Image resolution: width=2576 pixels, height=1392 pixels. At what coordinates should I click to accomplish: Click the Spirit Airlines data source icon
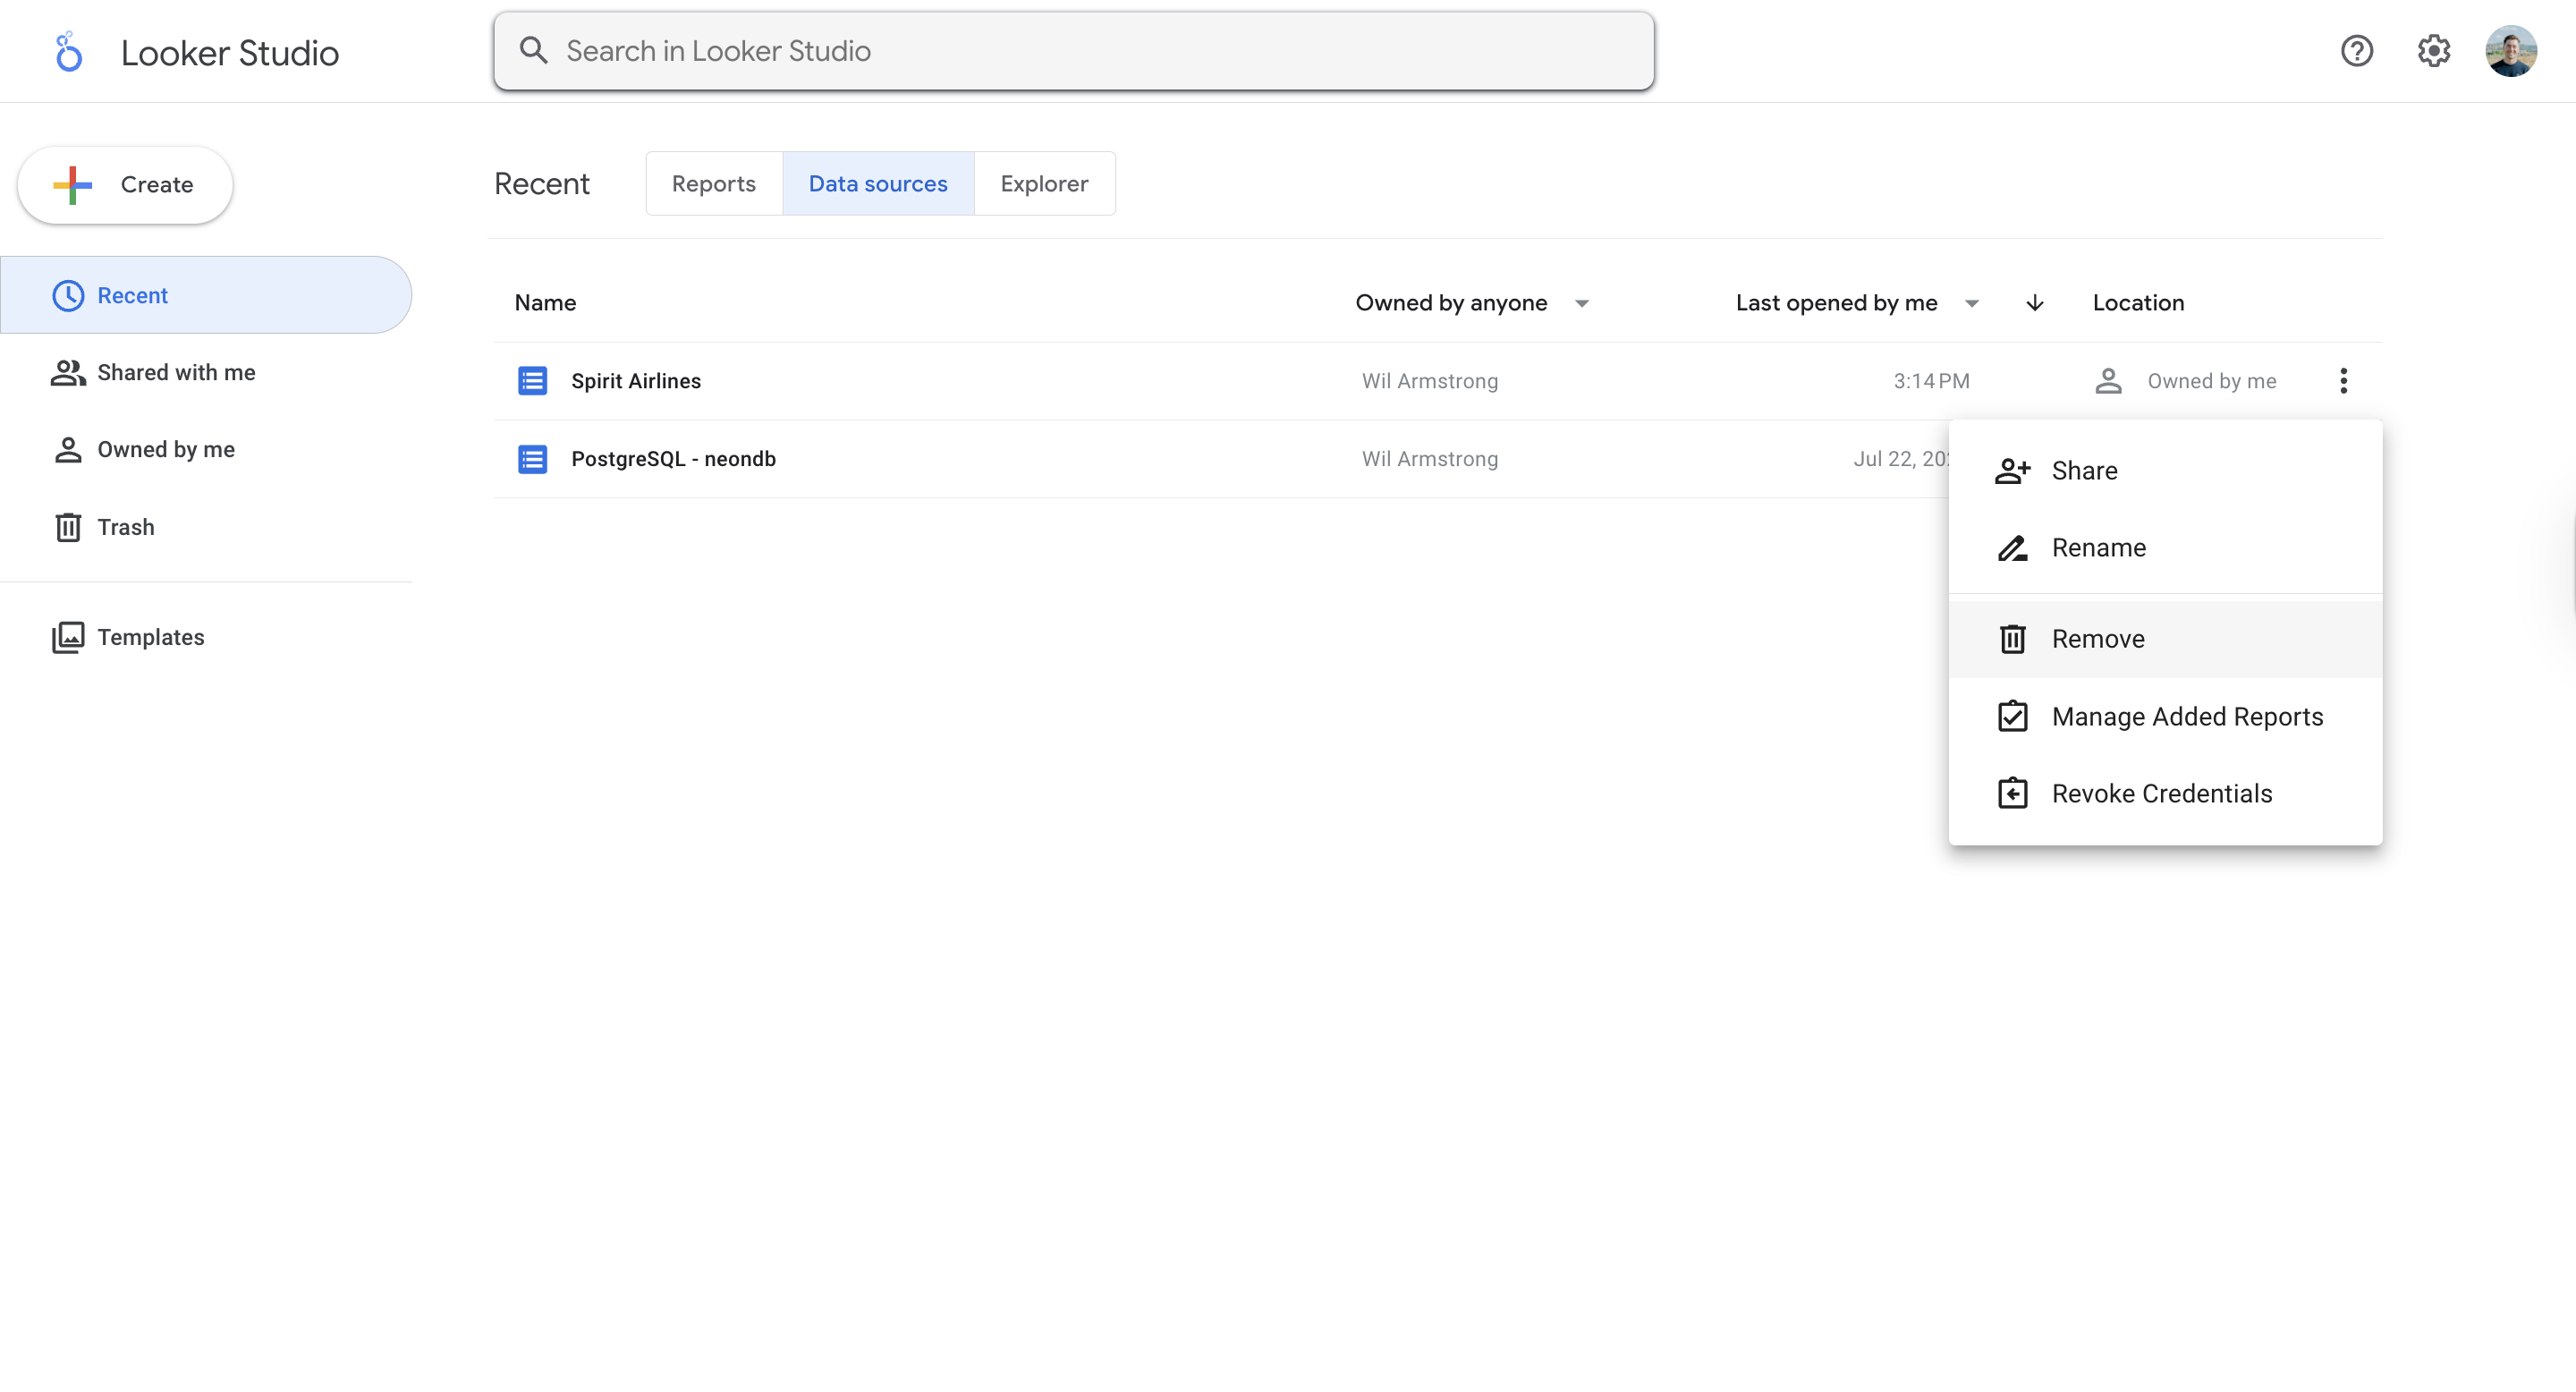(532, 381)
